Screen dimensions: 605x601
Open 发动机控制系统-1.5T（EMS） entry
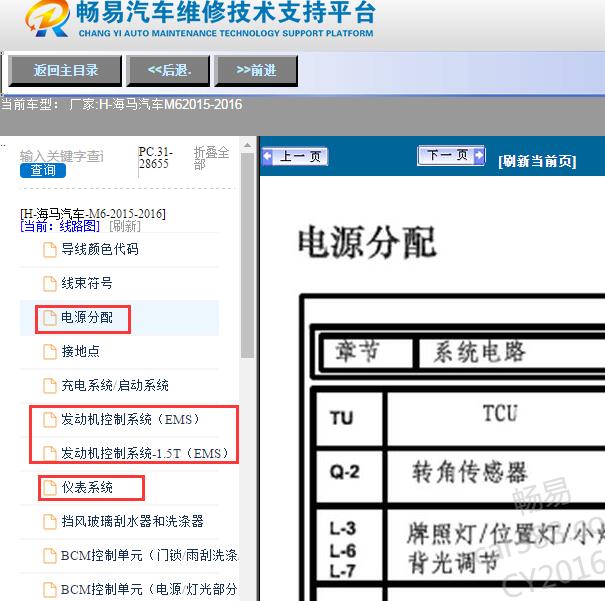click(x=145, y=453)
